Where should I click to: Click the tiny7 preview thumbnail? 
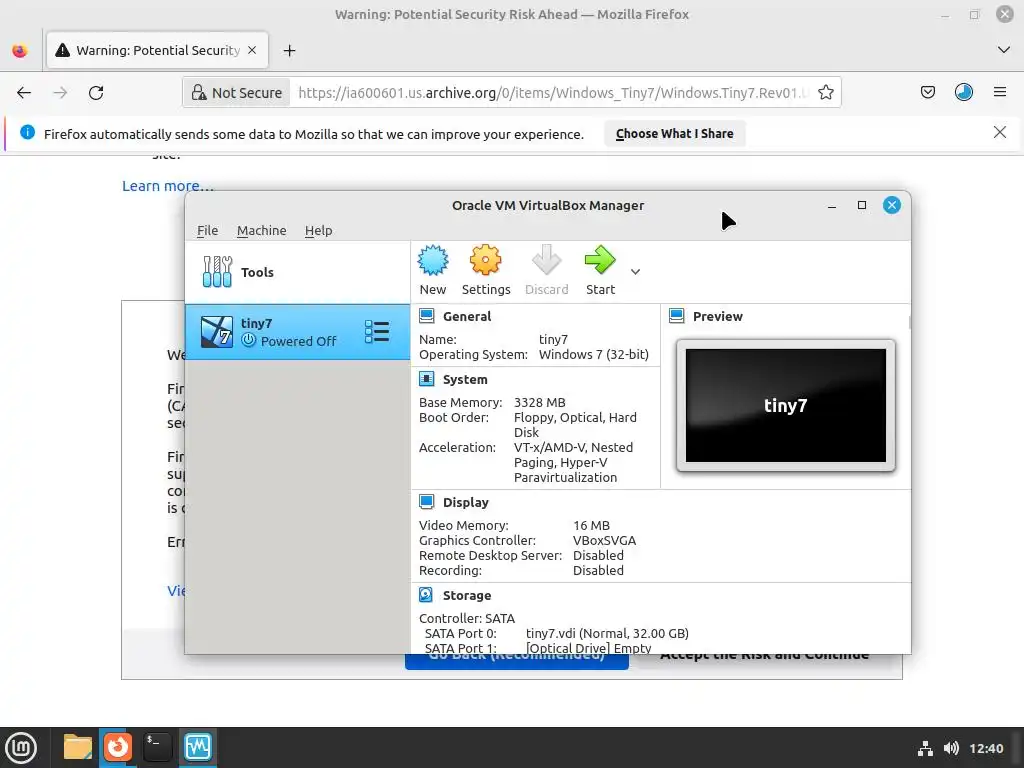click(786, 406)
